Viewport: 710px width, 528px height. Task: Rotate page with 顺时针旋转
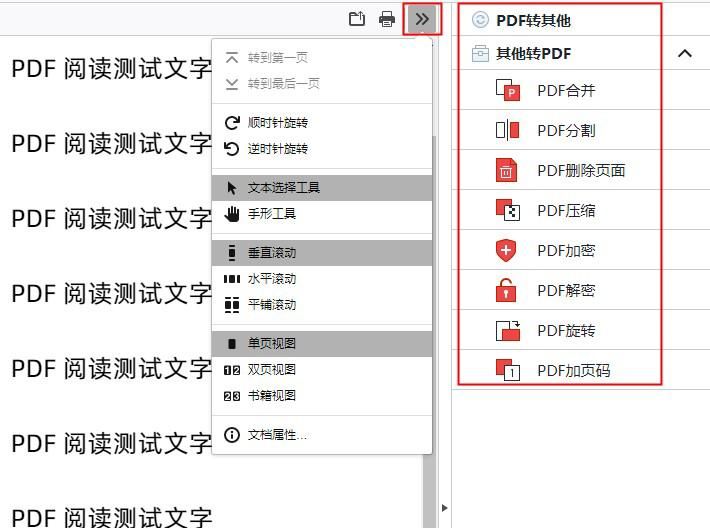point(322,123)
